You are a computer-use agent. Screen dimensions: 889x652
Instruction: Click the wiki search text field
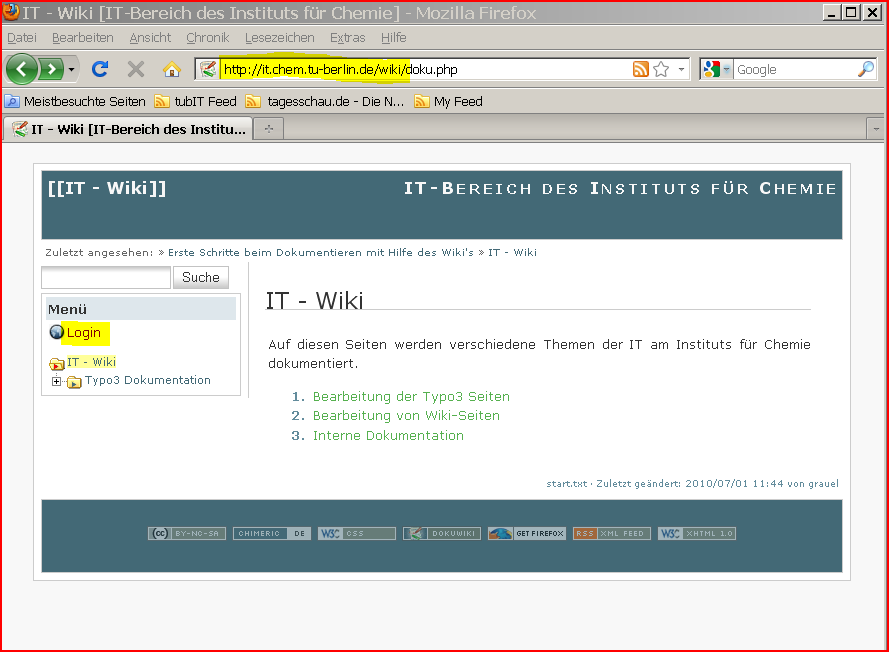[x=106, y=277]
